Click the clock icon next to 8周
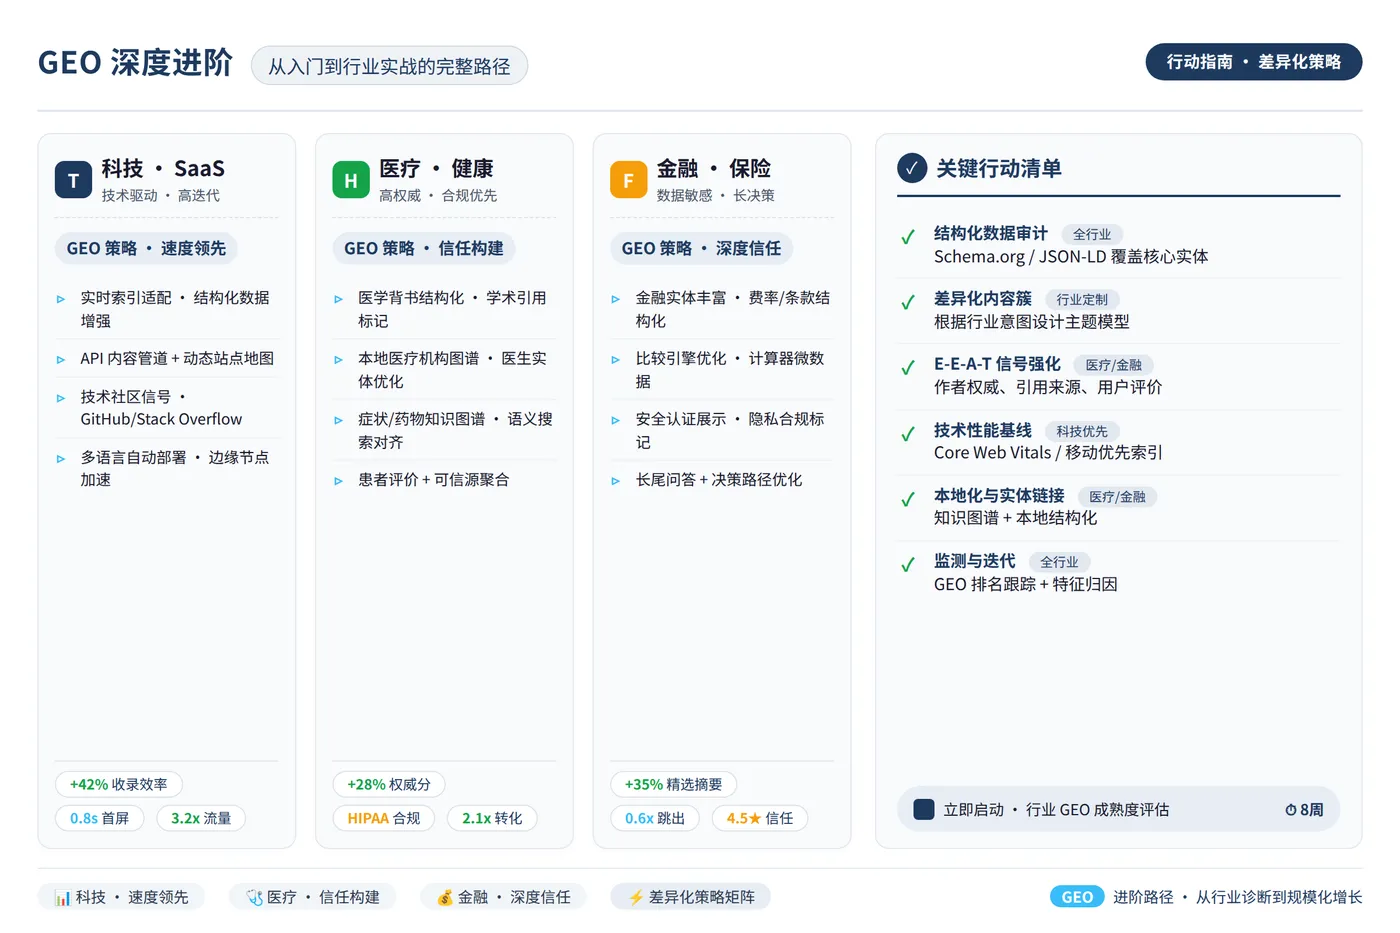1400x933 pixels. 1290,810
